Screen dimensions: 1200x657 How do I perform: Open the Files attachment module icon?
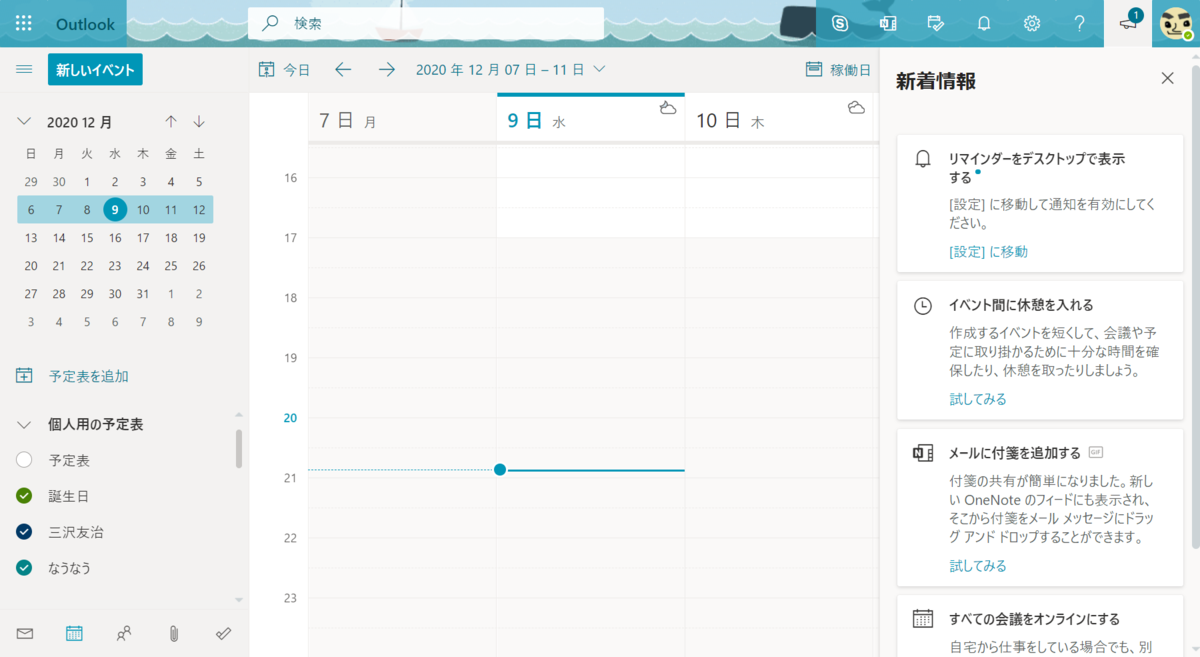click(x=173, y=633)
